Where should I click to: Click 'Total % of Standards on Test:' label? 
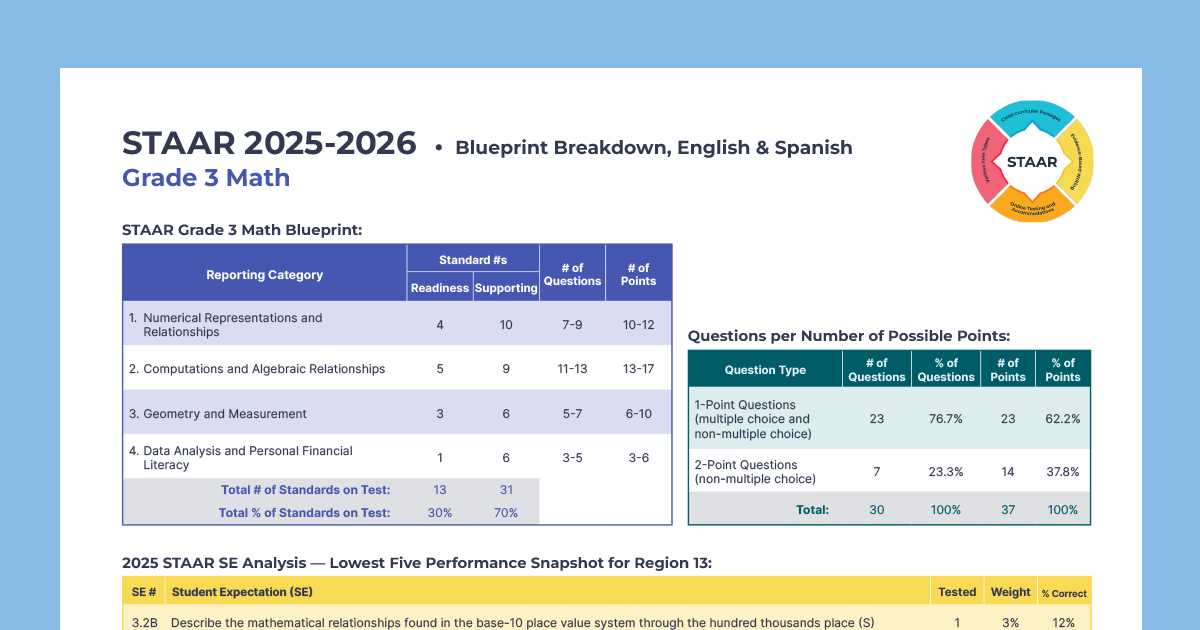coord(305,513)
